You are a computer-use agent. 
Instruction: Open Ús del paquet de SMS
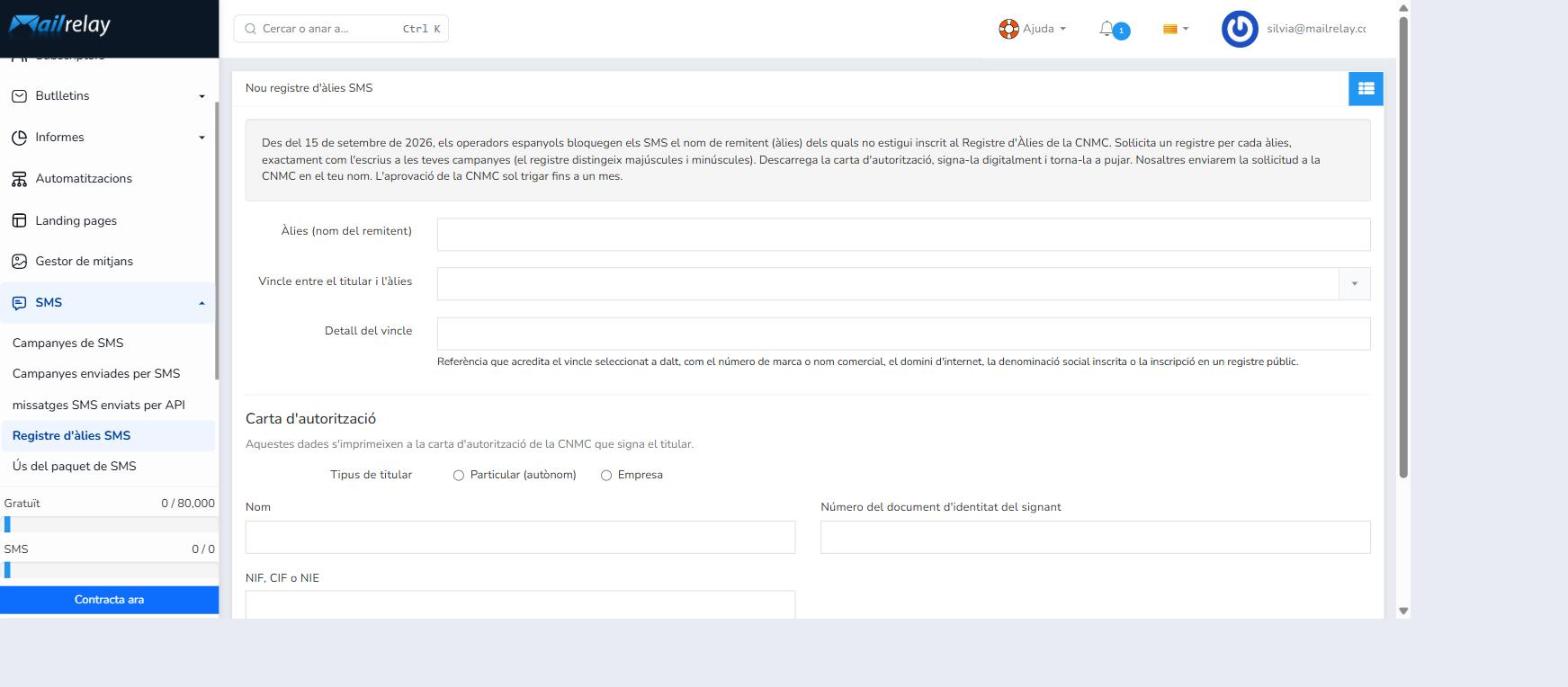click(74, 467)
